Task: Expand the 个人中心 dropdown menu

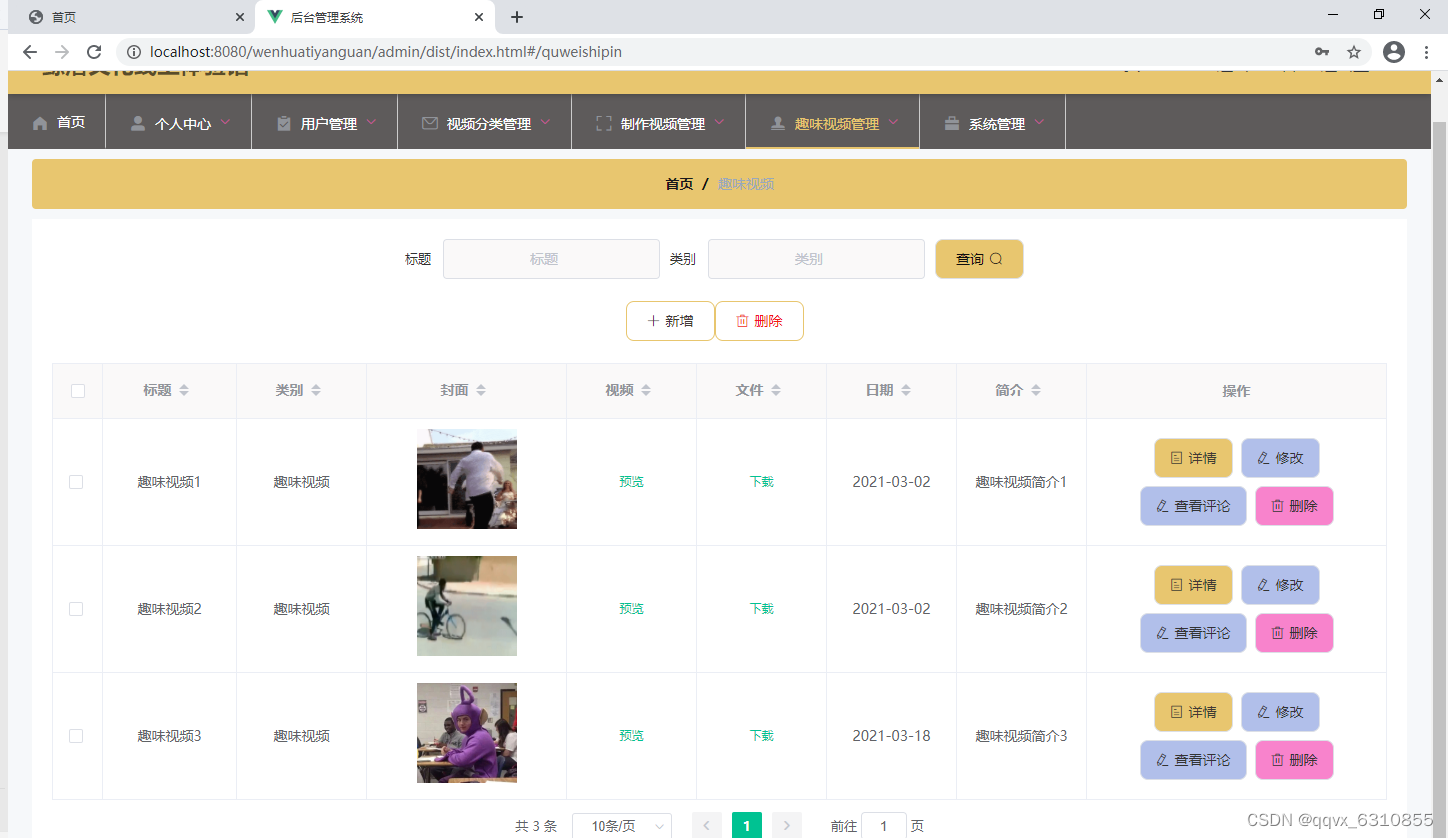Action: (x=226, y=122)
